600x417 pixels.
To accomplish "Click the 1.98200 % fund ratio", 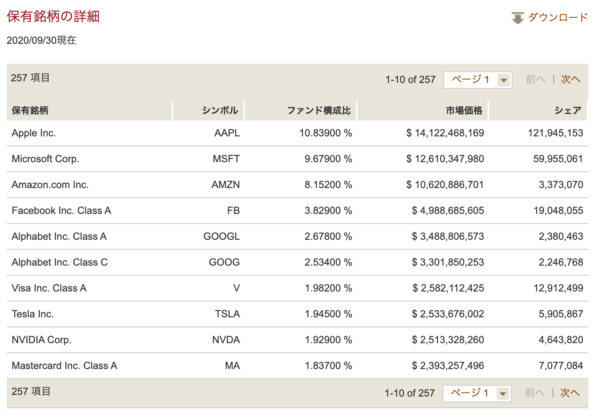I will 328,288.
